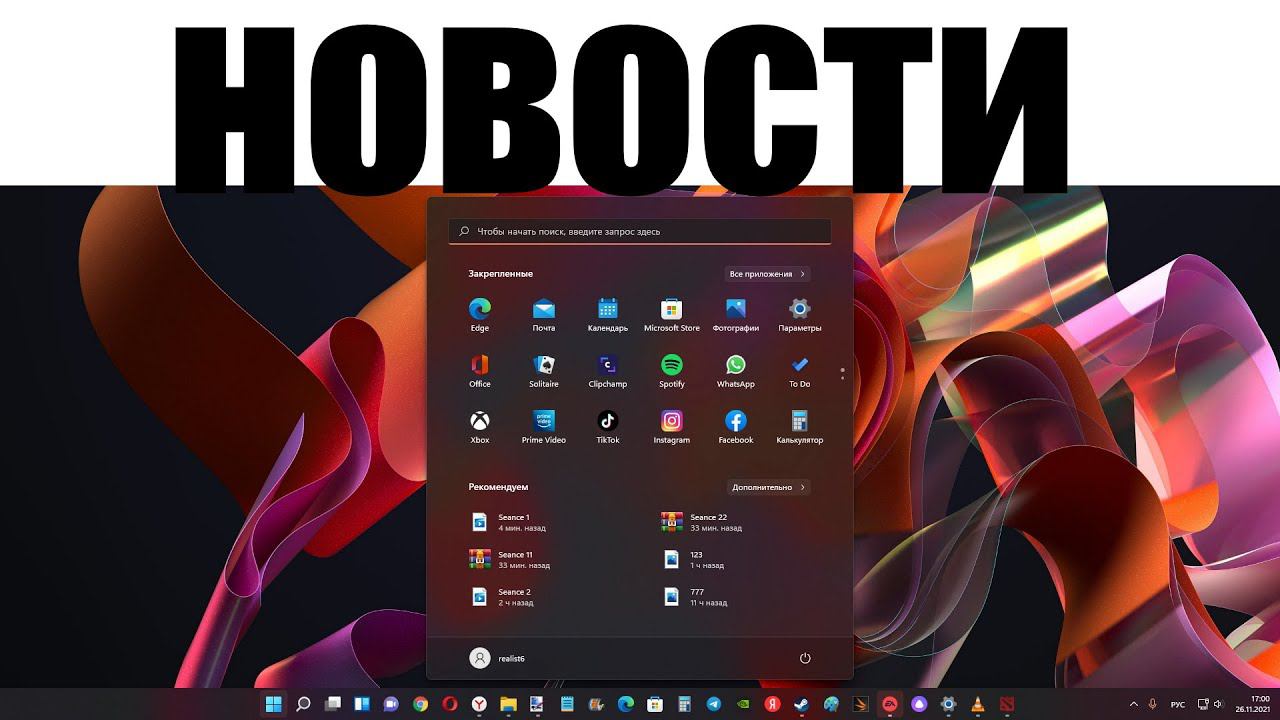Open Edge from pinned apps
The image size is (1280, 720).
click(480, 314)
